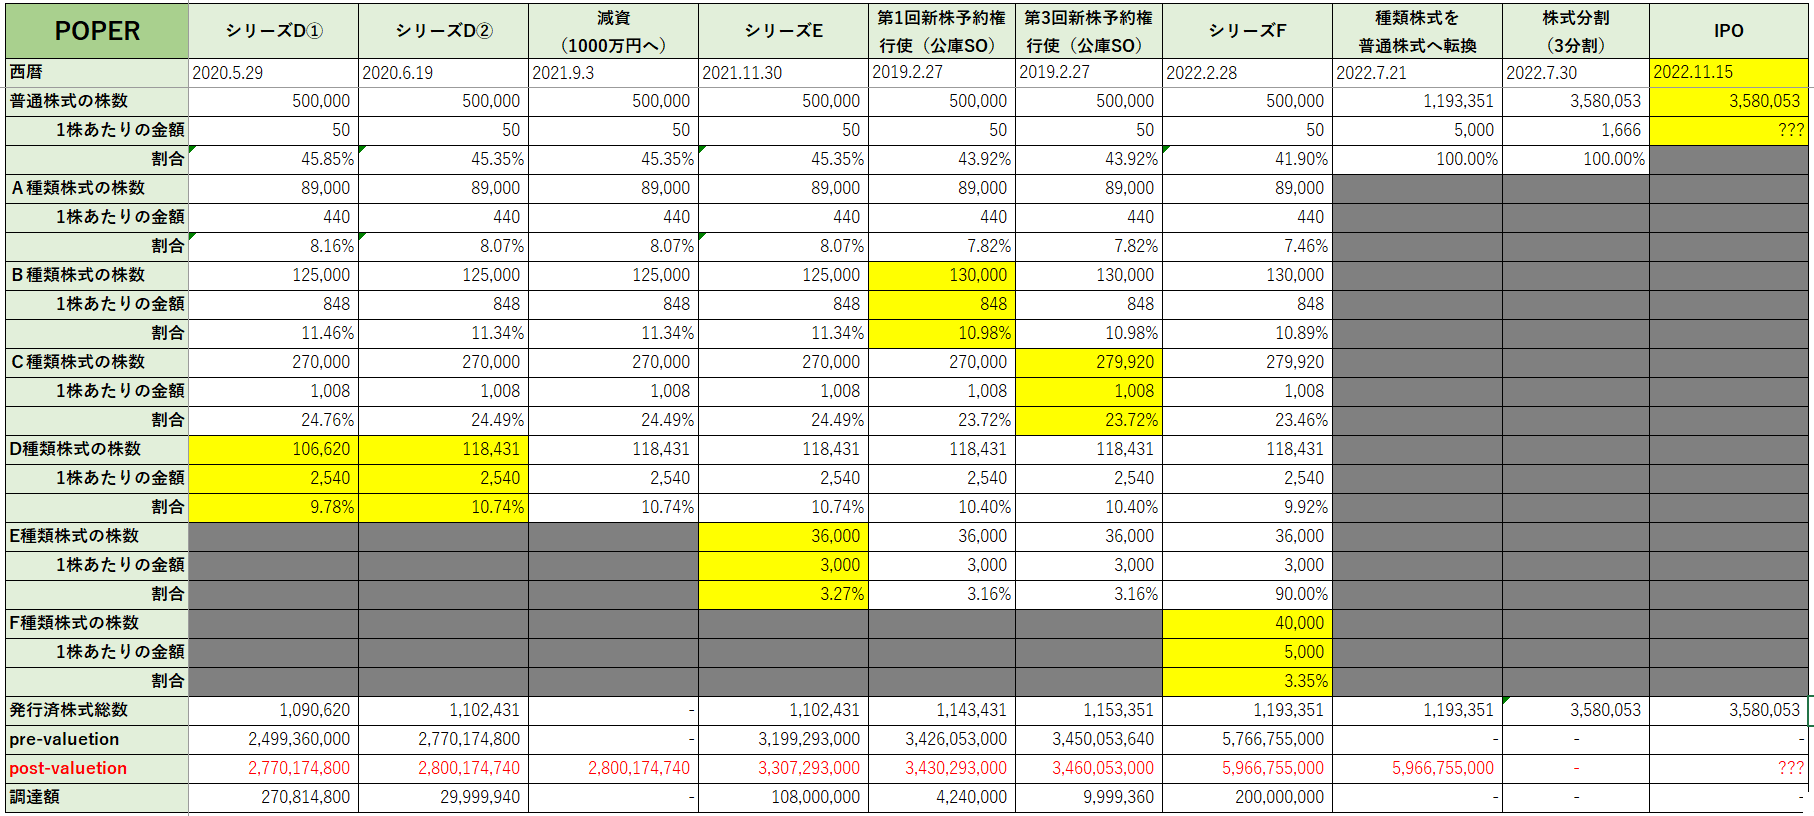Viewport: 1814px width, 816px height.
Task: Select the 45.85% ratio cell
Action: tap(273, 159)
